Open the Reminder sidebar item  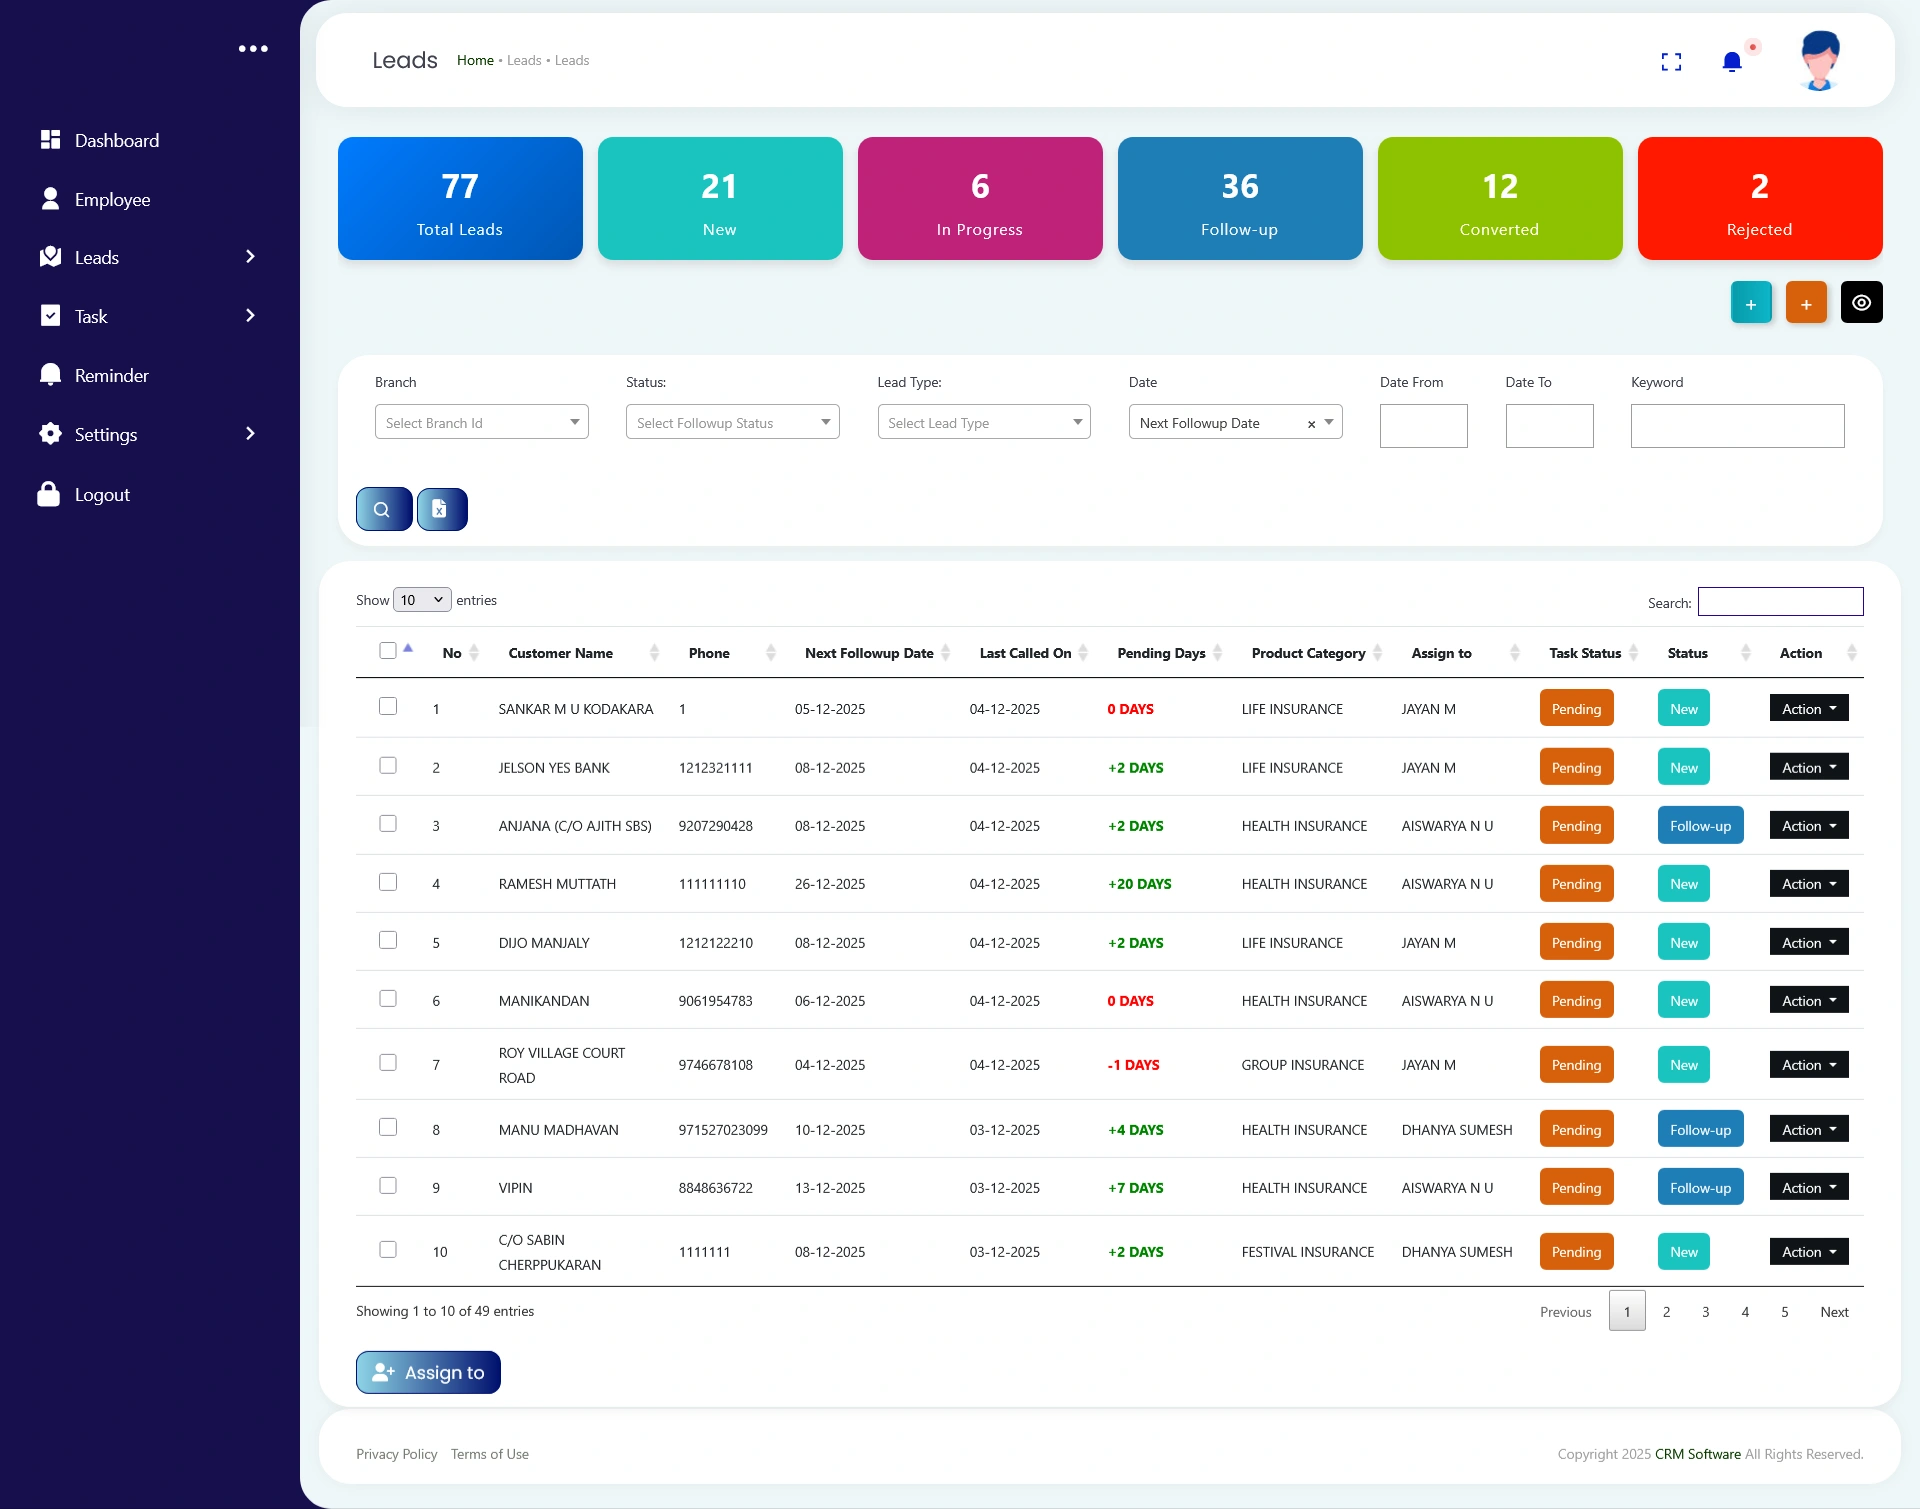coord(111,376)
